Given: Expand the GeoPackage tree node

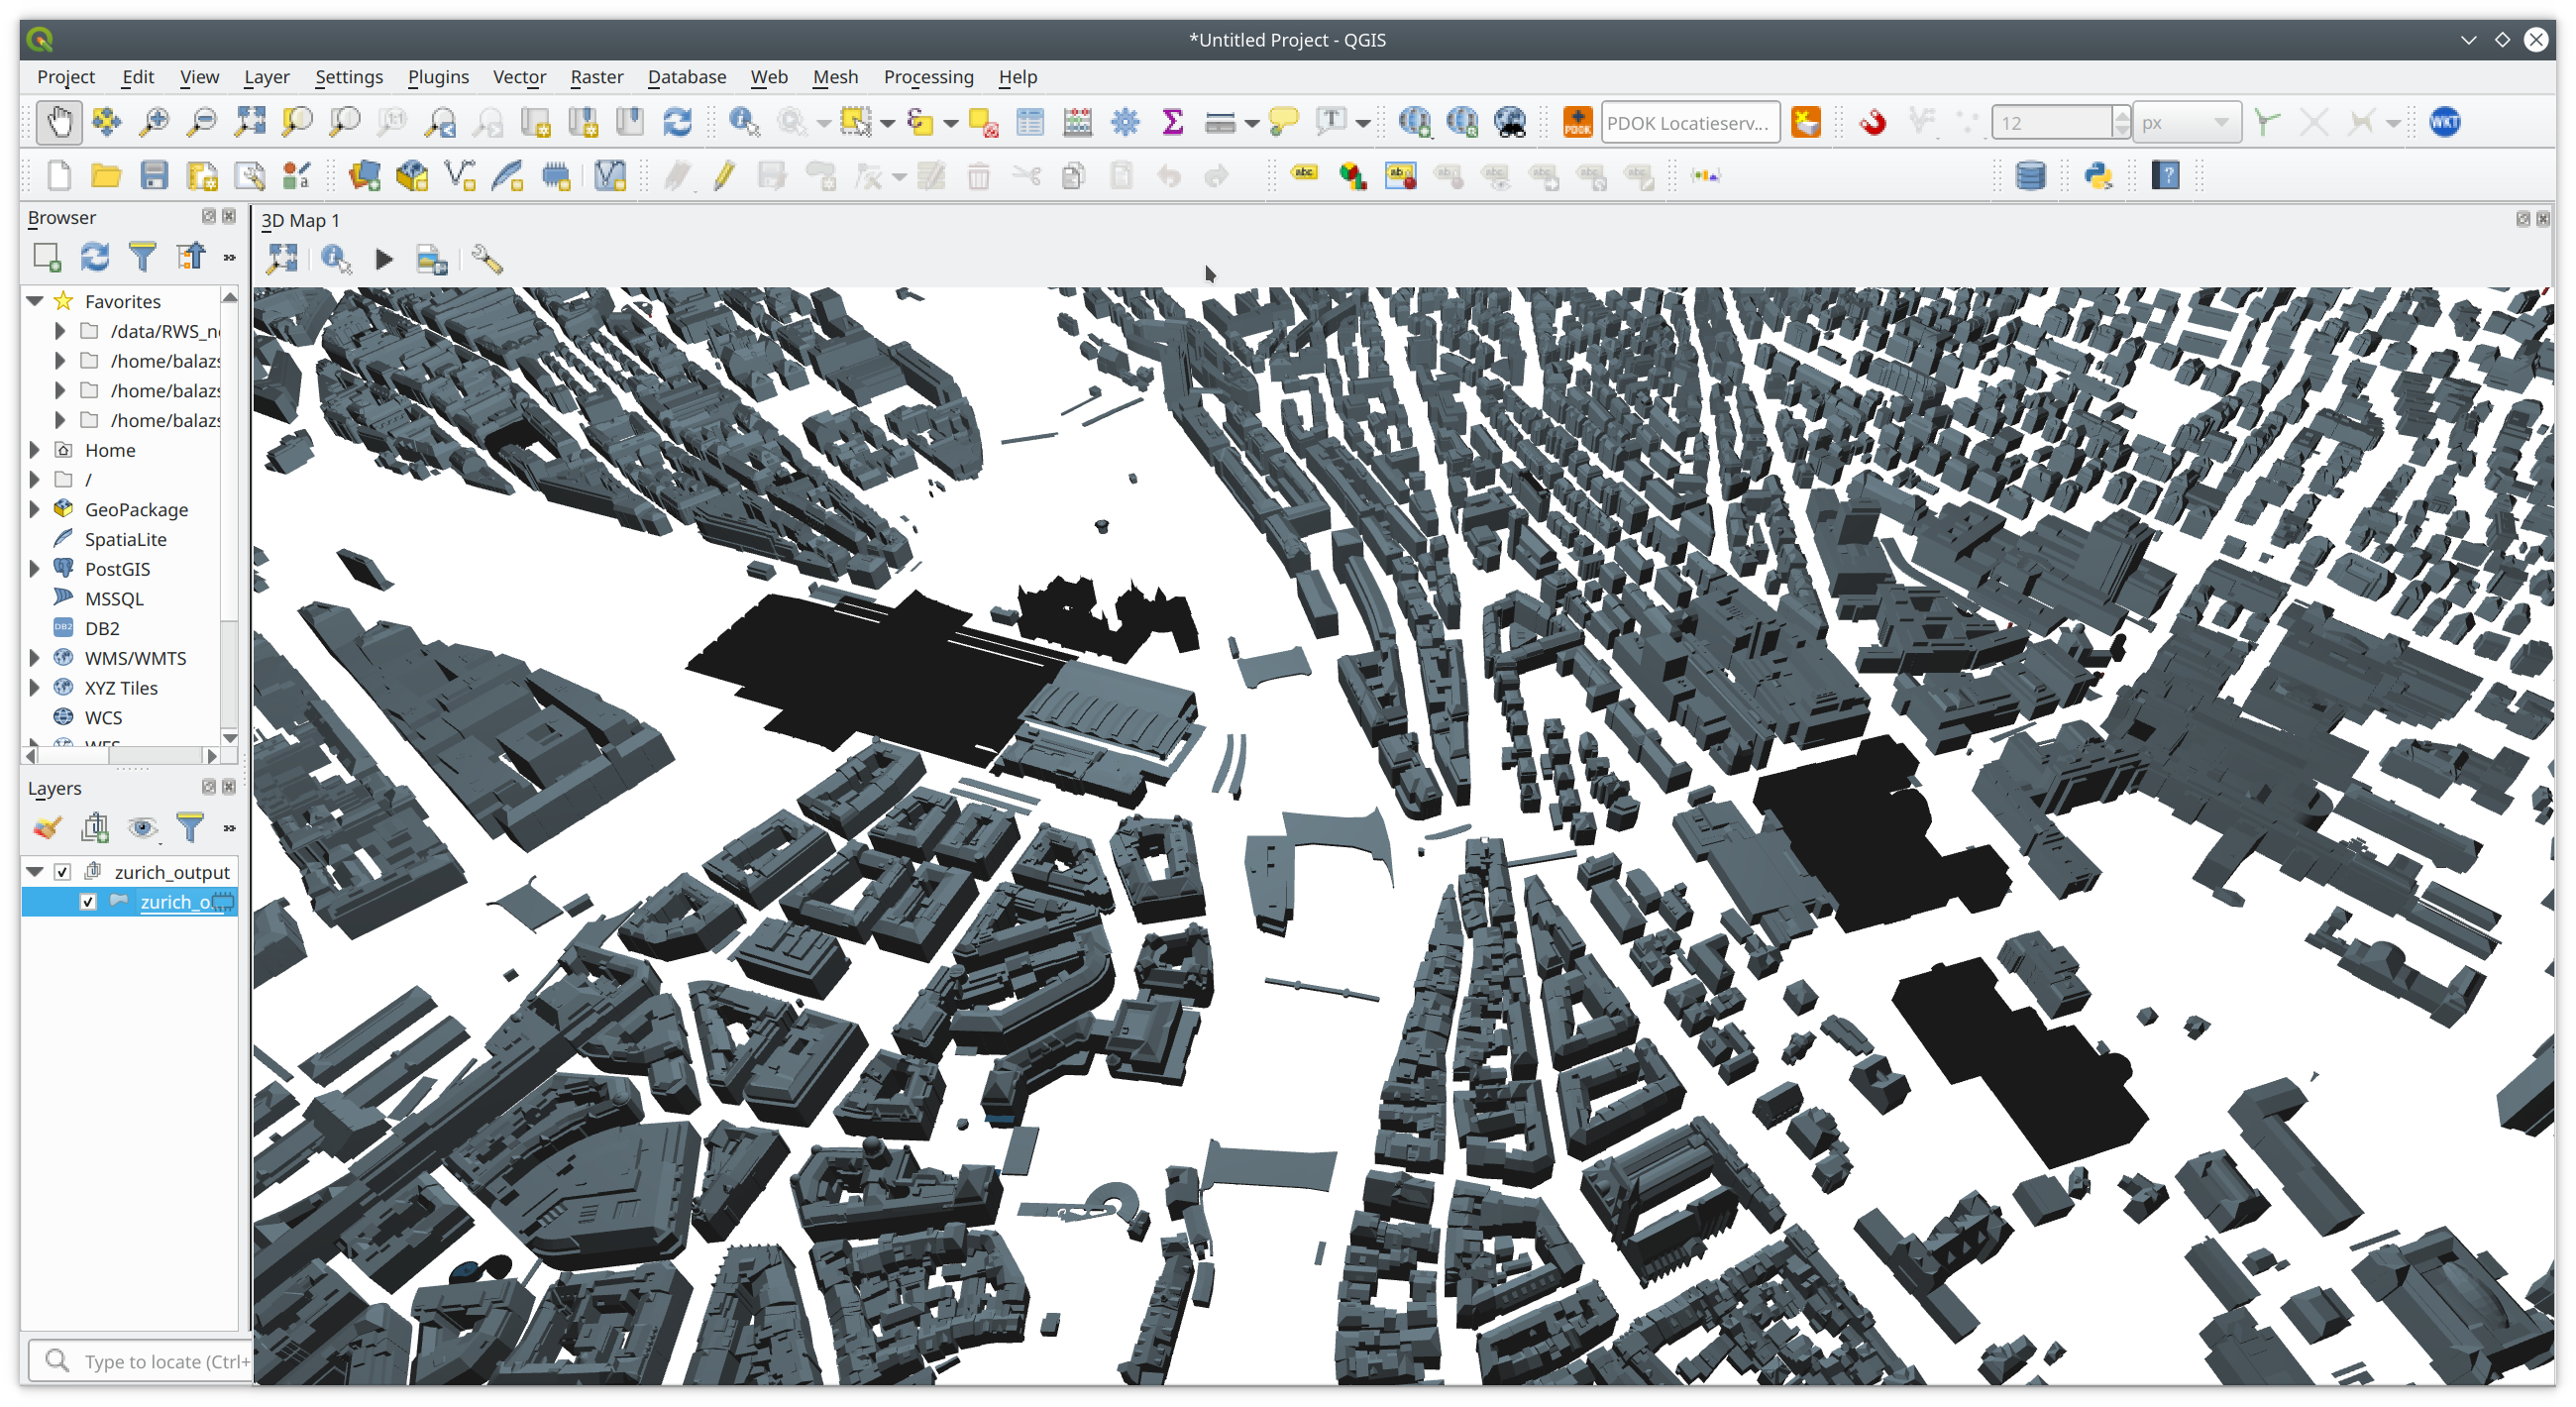Looking at the screenshot, I should (35, 509).
